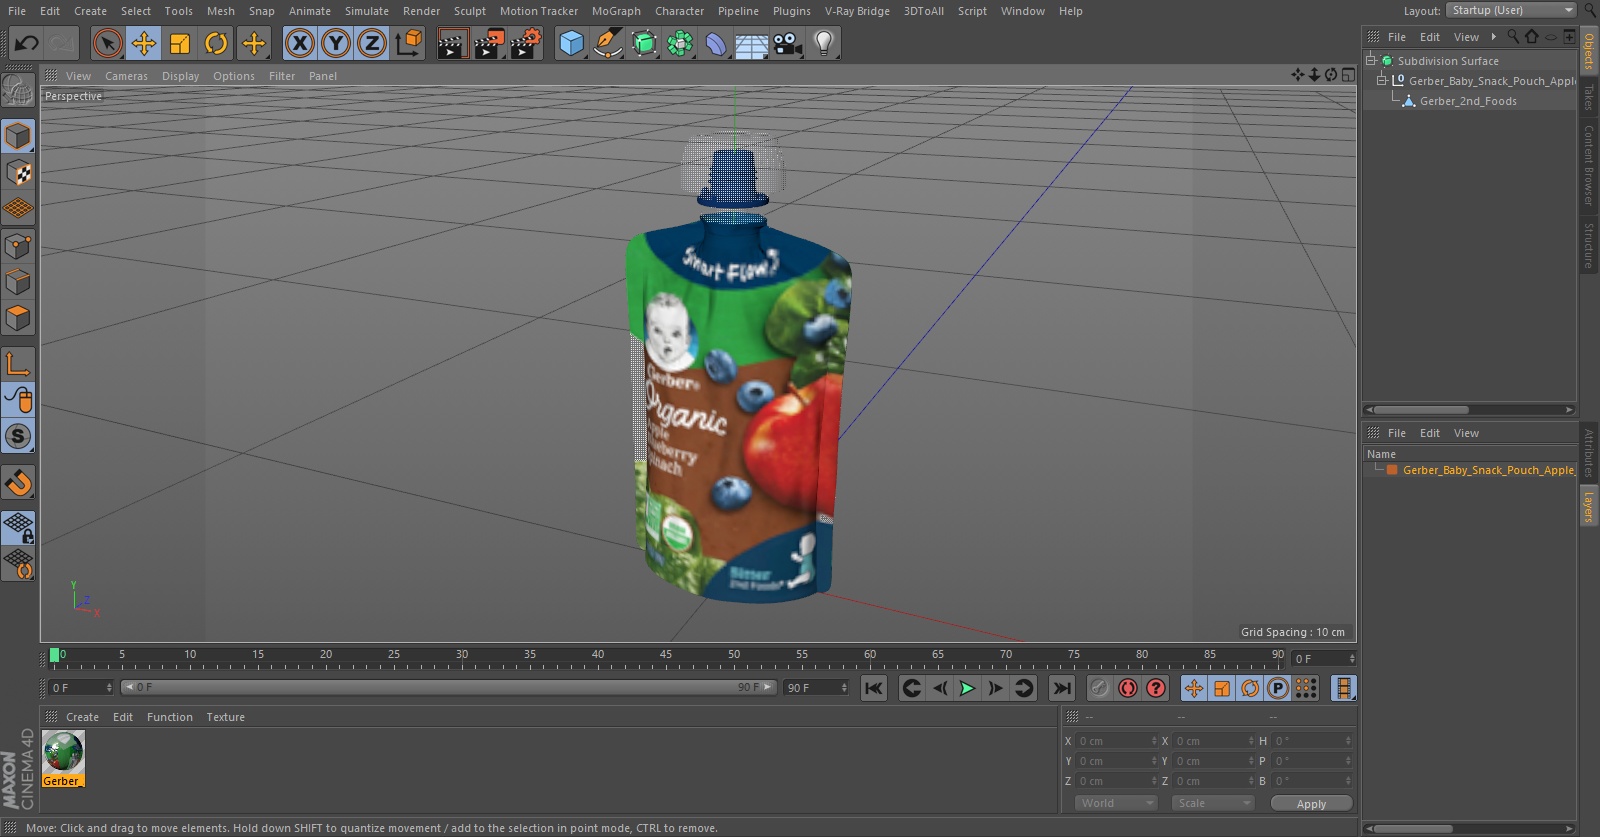Open array modeling objects icon
The width and height of the screenshot is (1600, 837).
pyautogui.click(x=681, y=43)
